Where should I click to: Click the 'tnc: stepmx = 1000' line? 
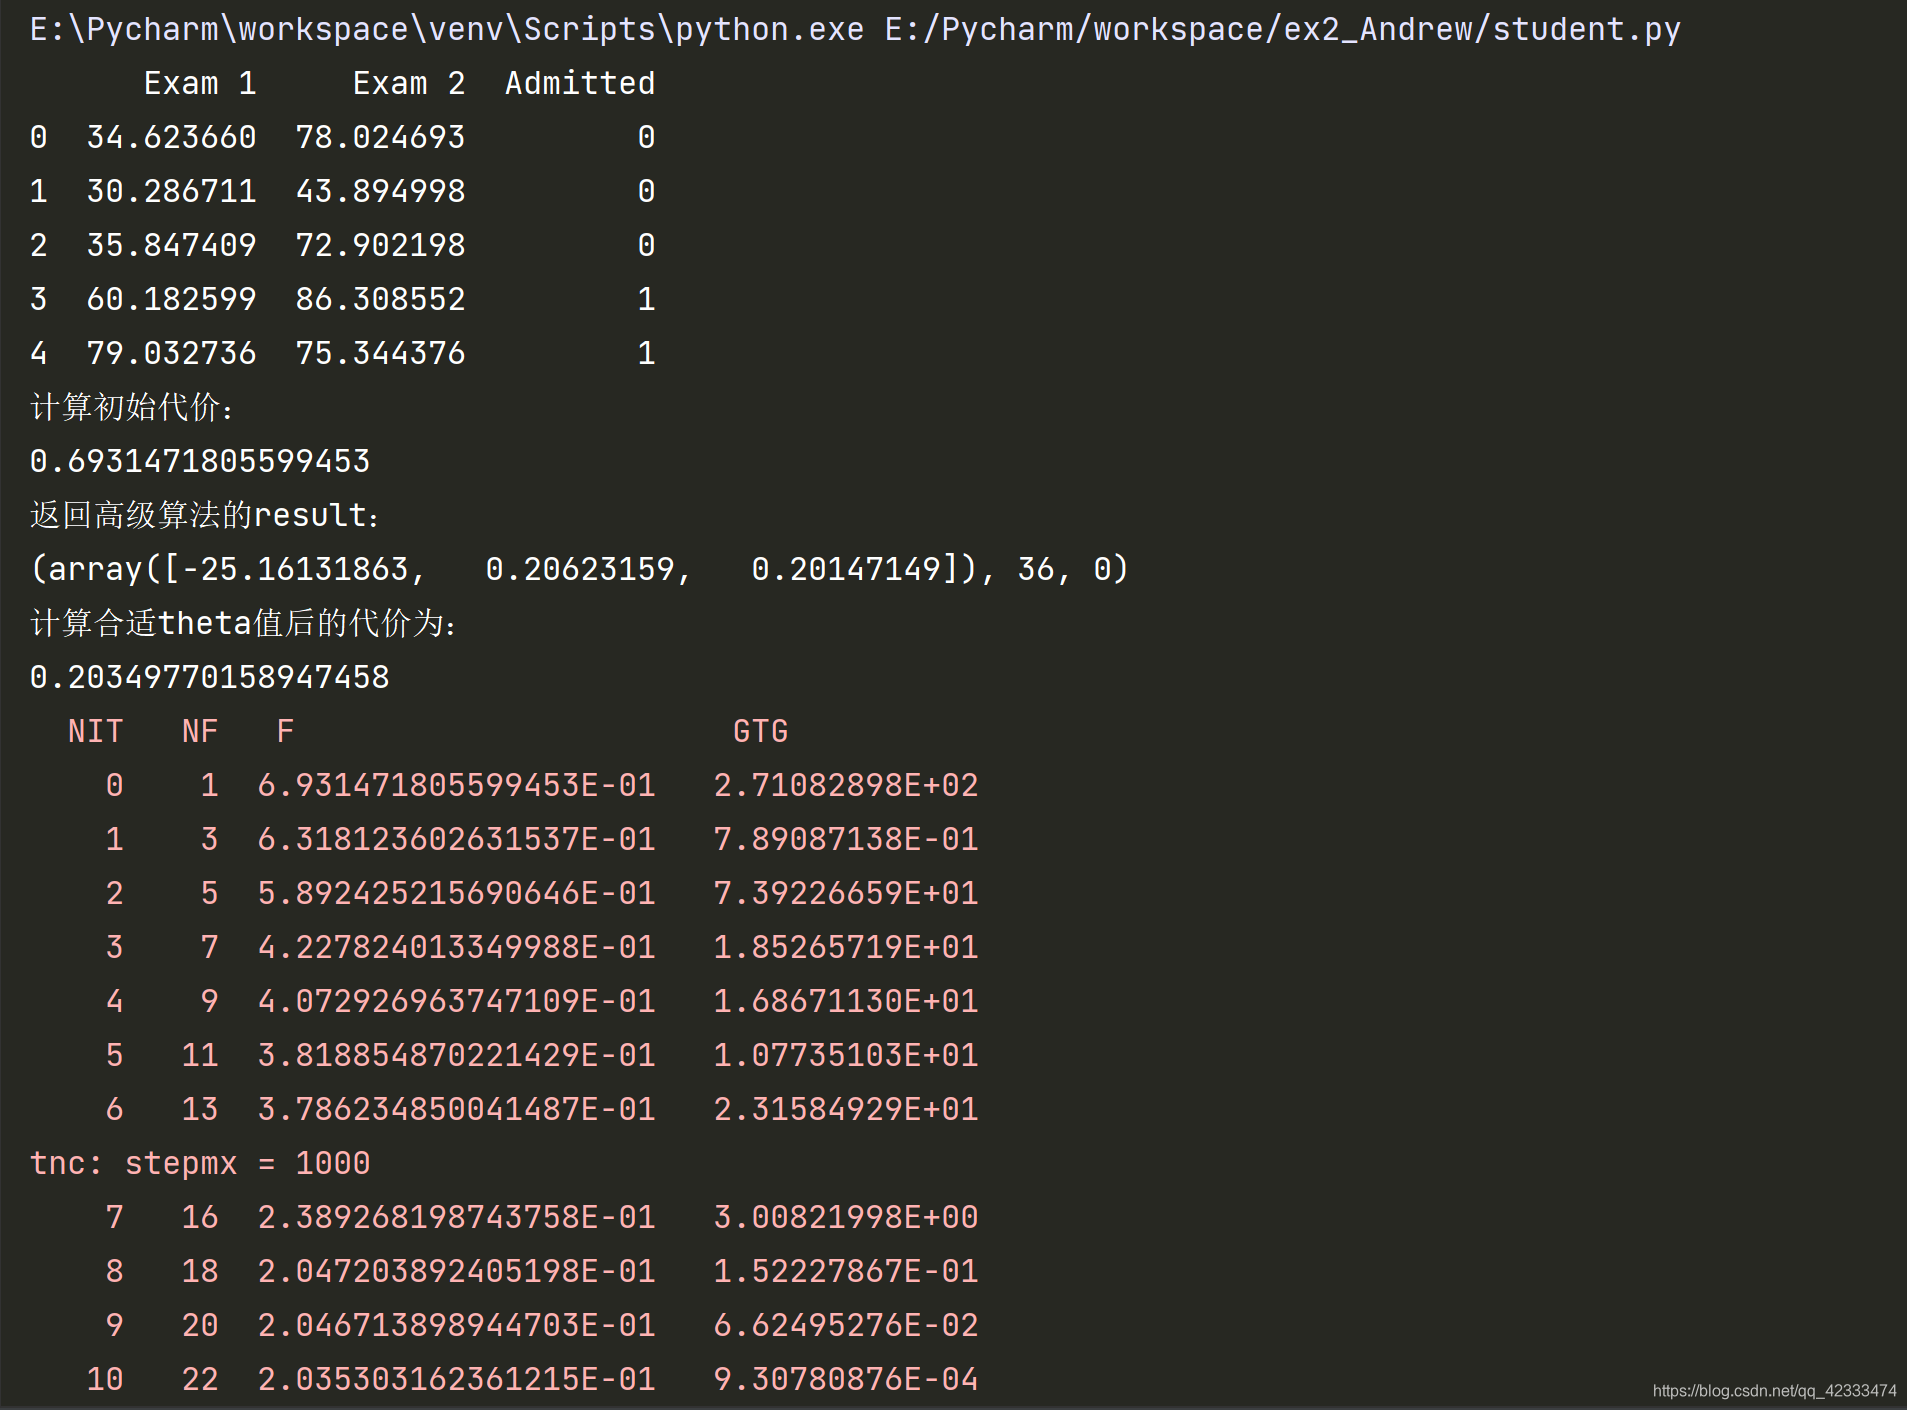[200, 1163]
